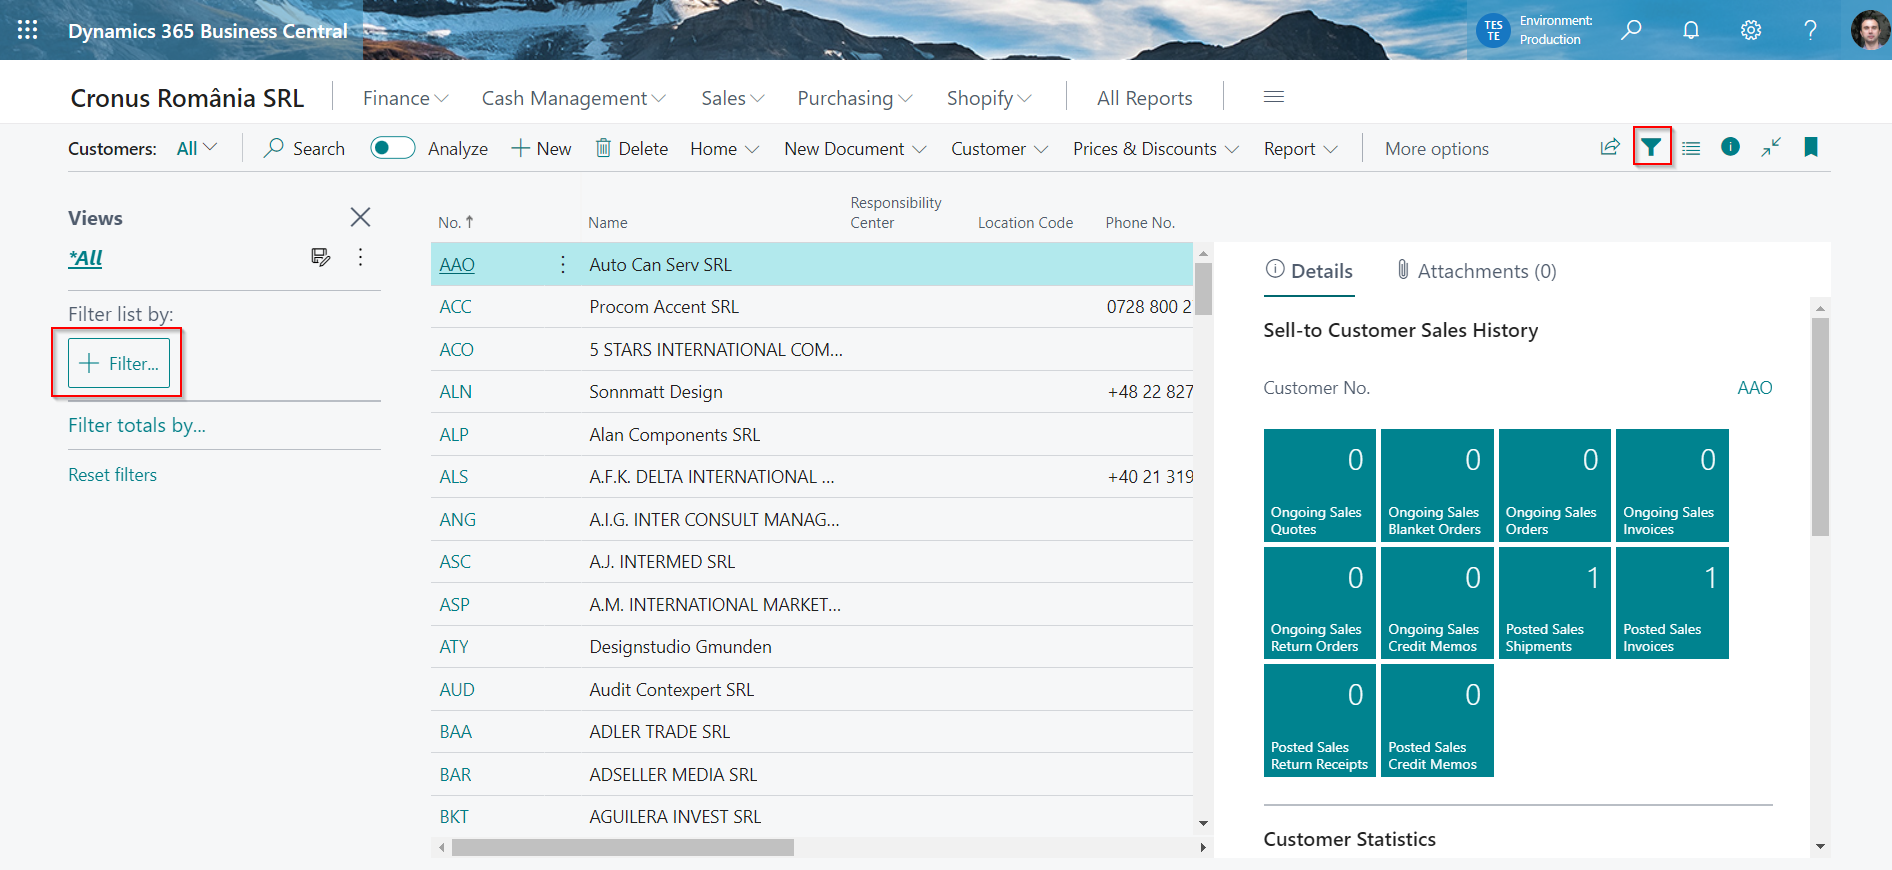Click the bookmark icon

pyautogui.click(x=1811, y=148)
